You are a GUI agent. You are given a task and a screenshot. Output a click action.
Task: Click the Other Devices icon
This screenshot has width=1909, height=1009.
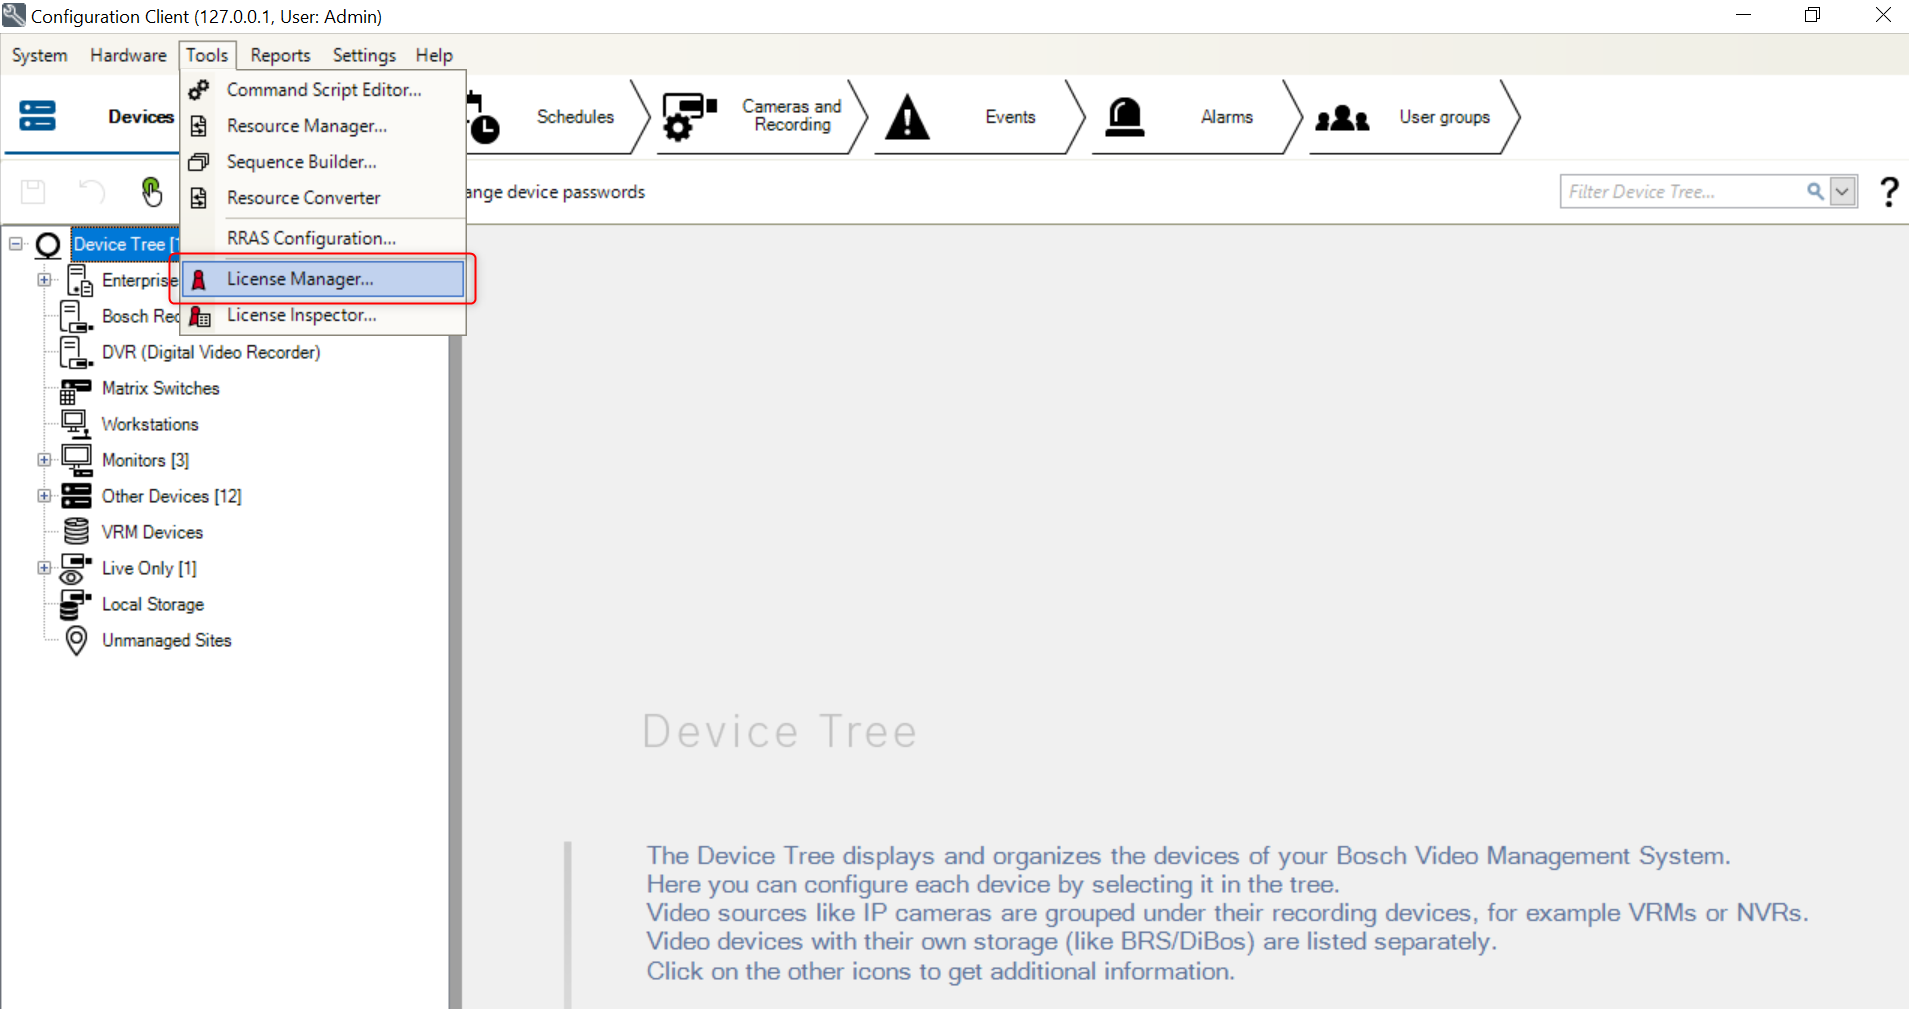(76, 496)
